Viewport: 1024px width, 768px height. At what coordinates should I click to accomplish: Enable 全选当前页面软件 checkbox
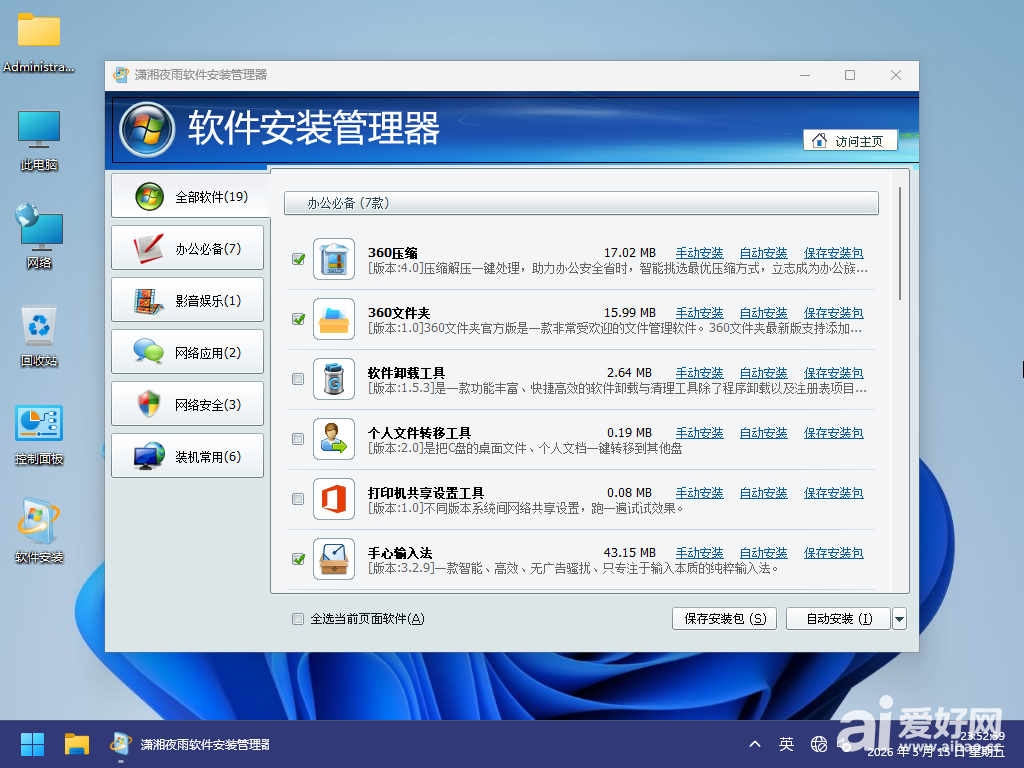click(298, 619)
